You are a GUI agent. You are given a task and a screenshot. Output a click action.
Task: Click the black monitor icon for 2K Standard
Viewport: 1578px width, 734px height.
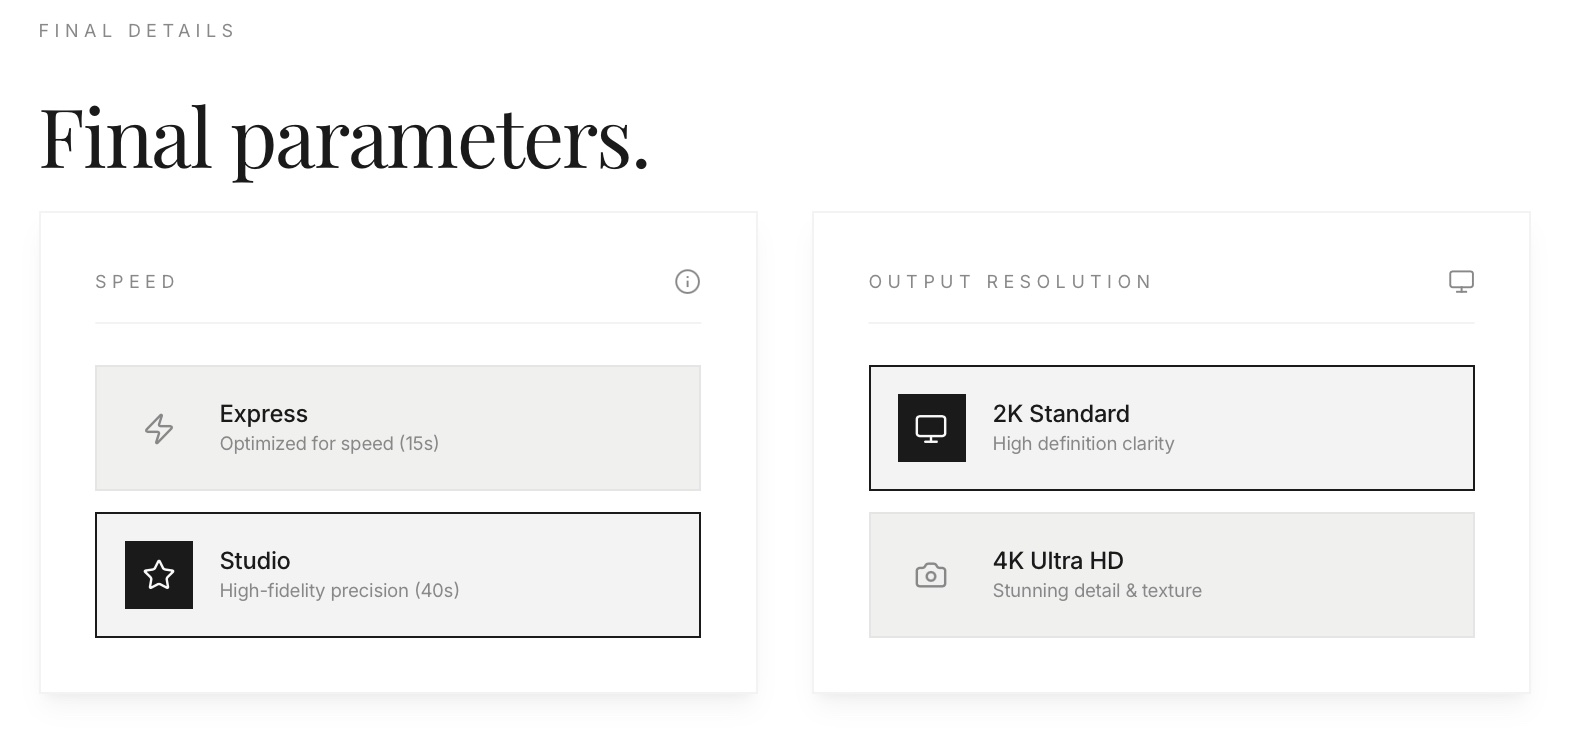(x=931, y=428)
